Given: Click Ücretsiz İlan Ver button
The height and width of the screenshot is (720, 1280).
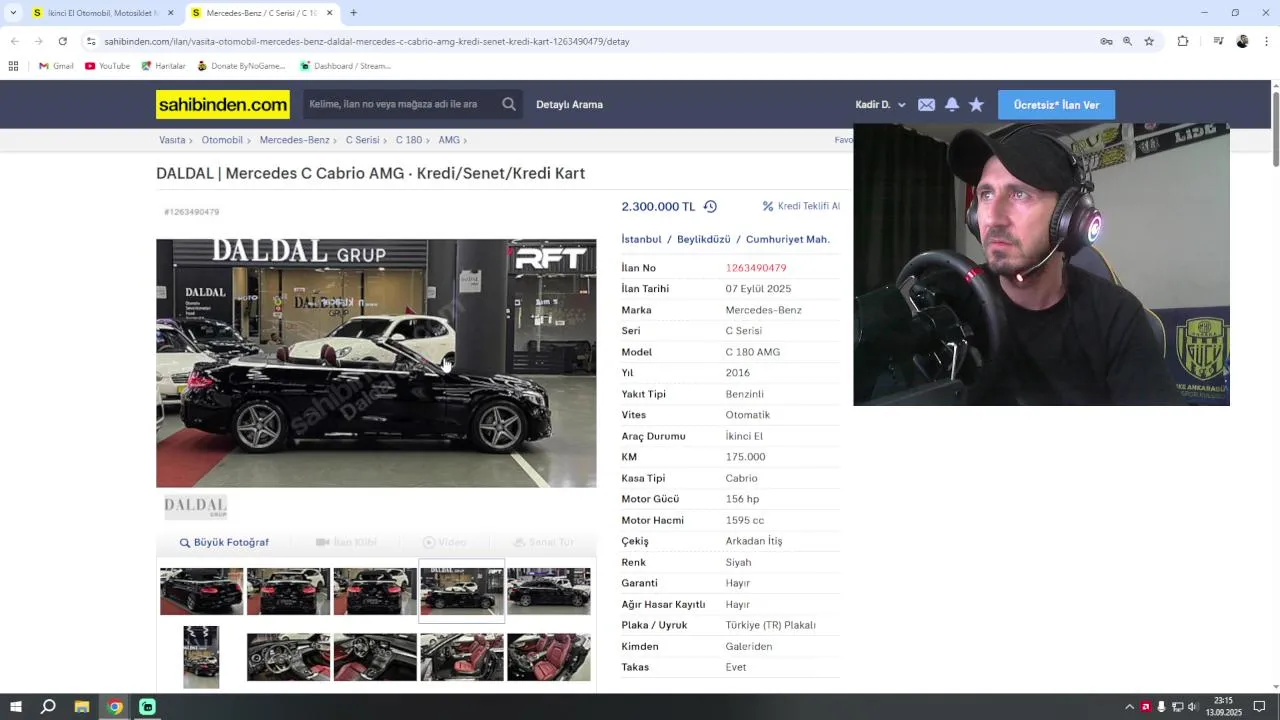Looking at the screenshot, I should (1056, 105).
